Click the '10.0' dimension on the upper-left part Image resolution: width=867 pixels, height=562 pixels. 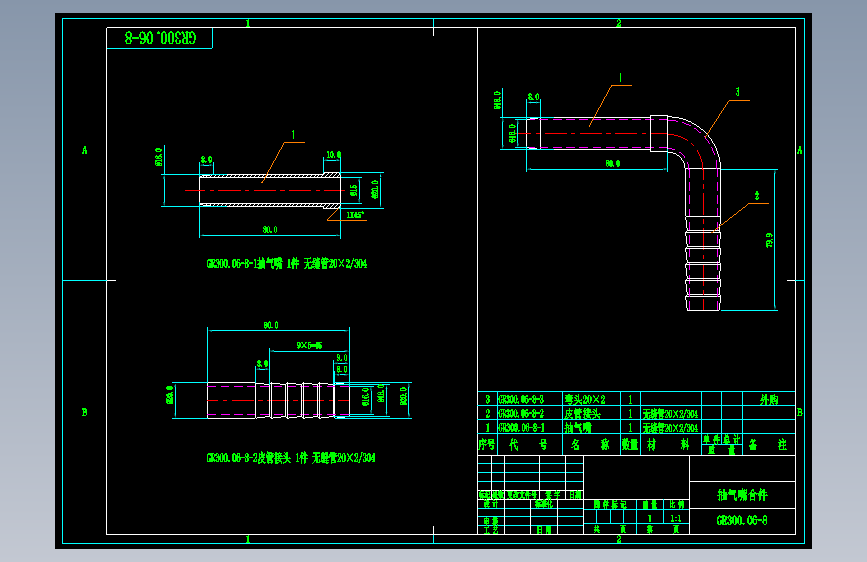pos(333,155)
